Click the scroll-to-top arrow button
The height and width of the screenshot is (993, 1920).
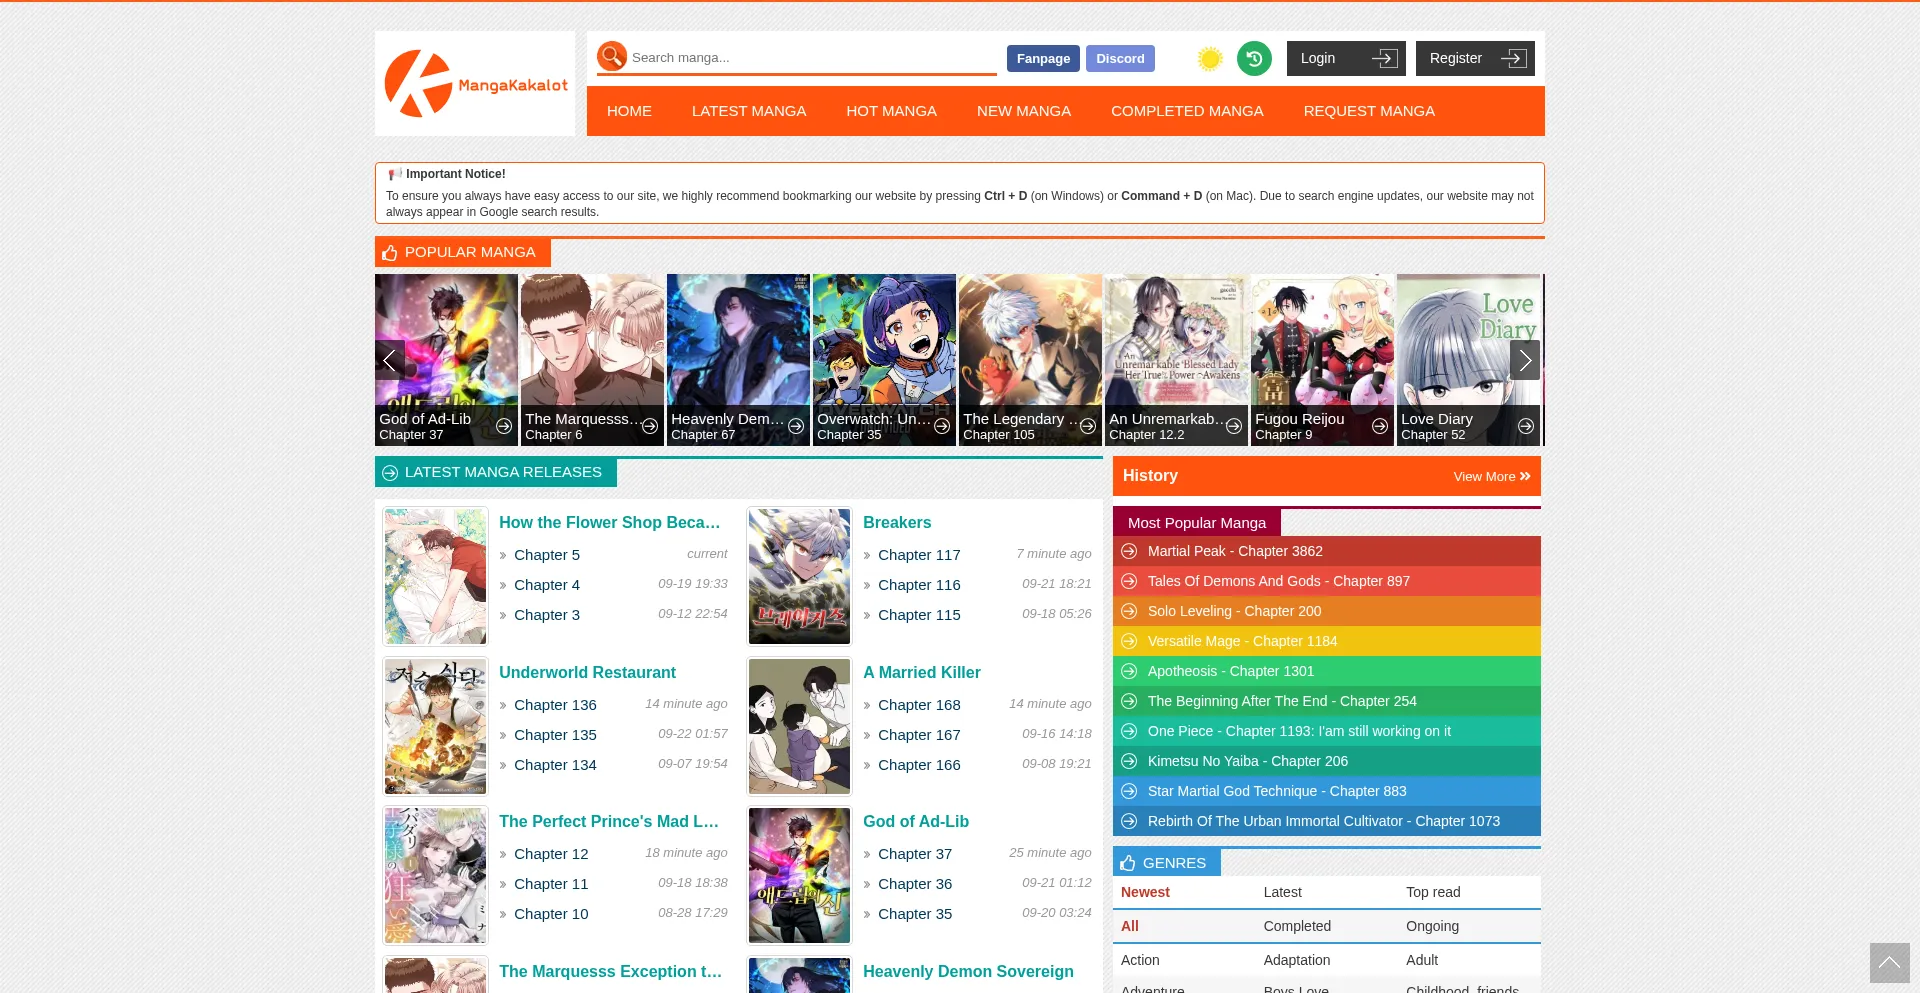pyautogui.click(x=1889, y=963)
